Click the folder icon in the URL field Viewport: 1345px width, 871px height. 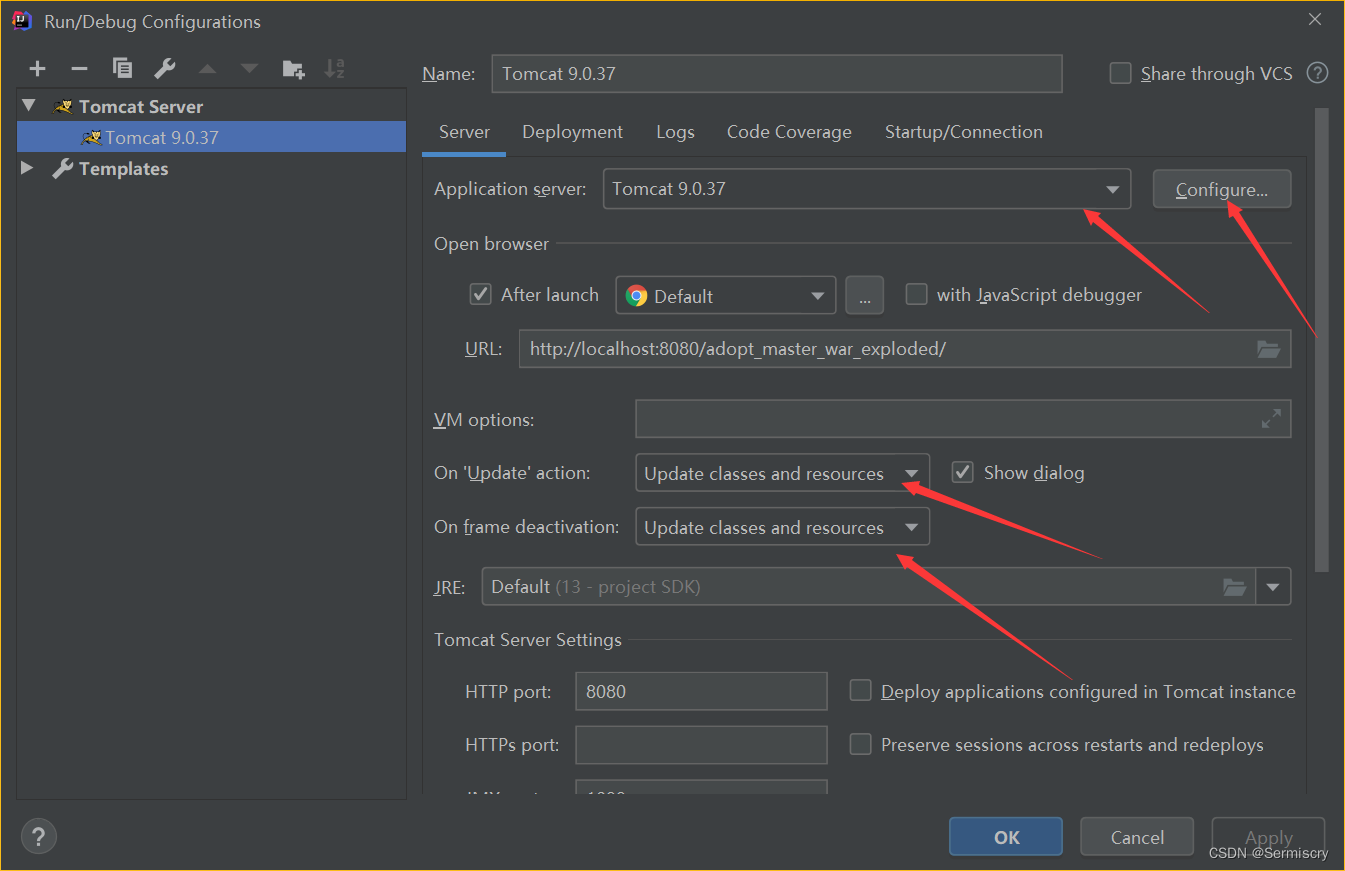tap(1268, 349)
